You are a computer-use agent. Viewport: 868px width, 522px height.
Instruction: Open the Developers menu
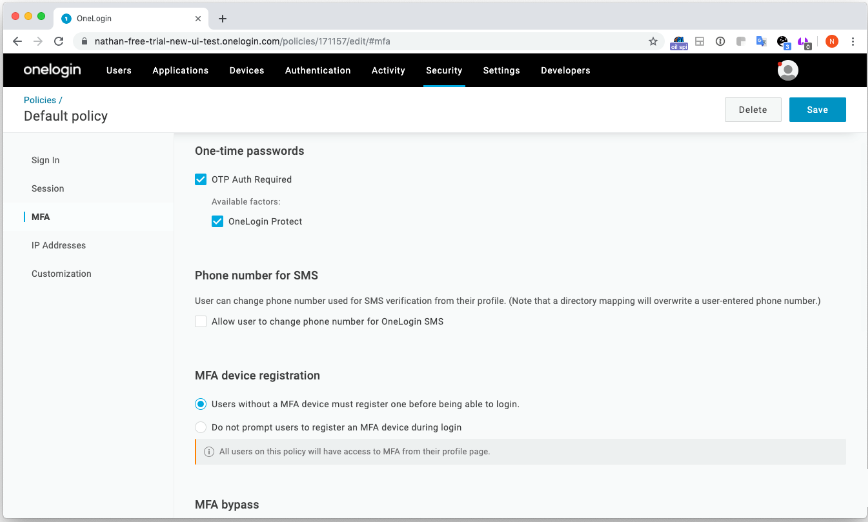point(565,70)
